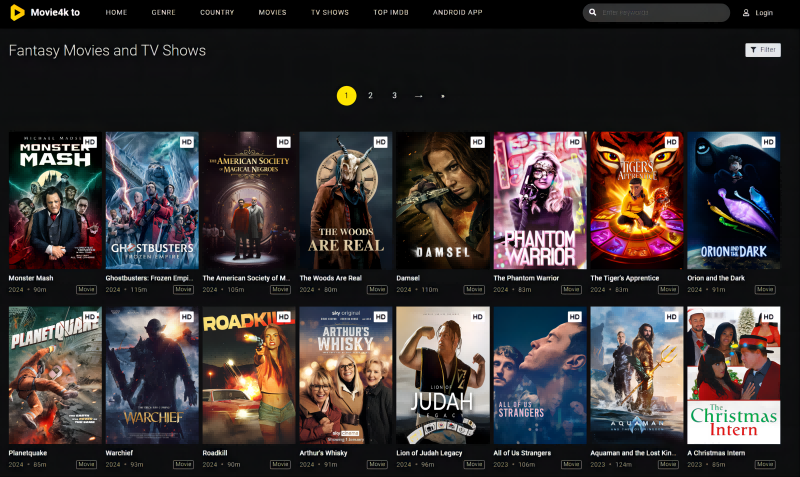
Task: Open Arthur's Whisky poster
Action: coord(346,375)
